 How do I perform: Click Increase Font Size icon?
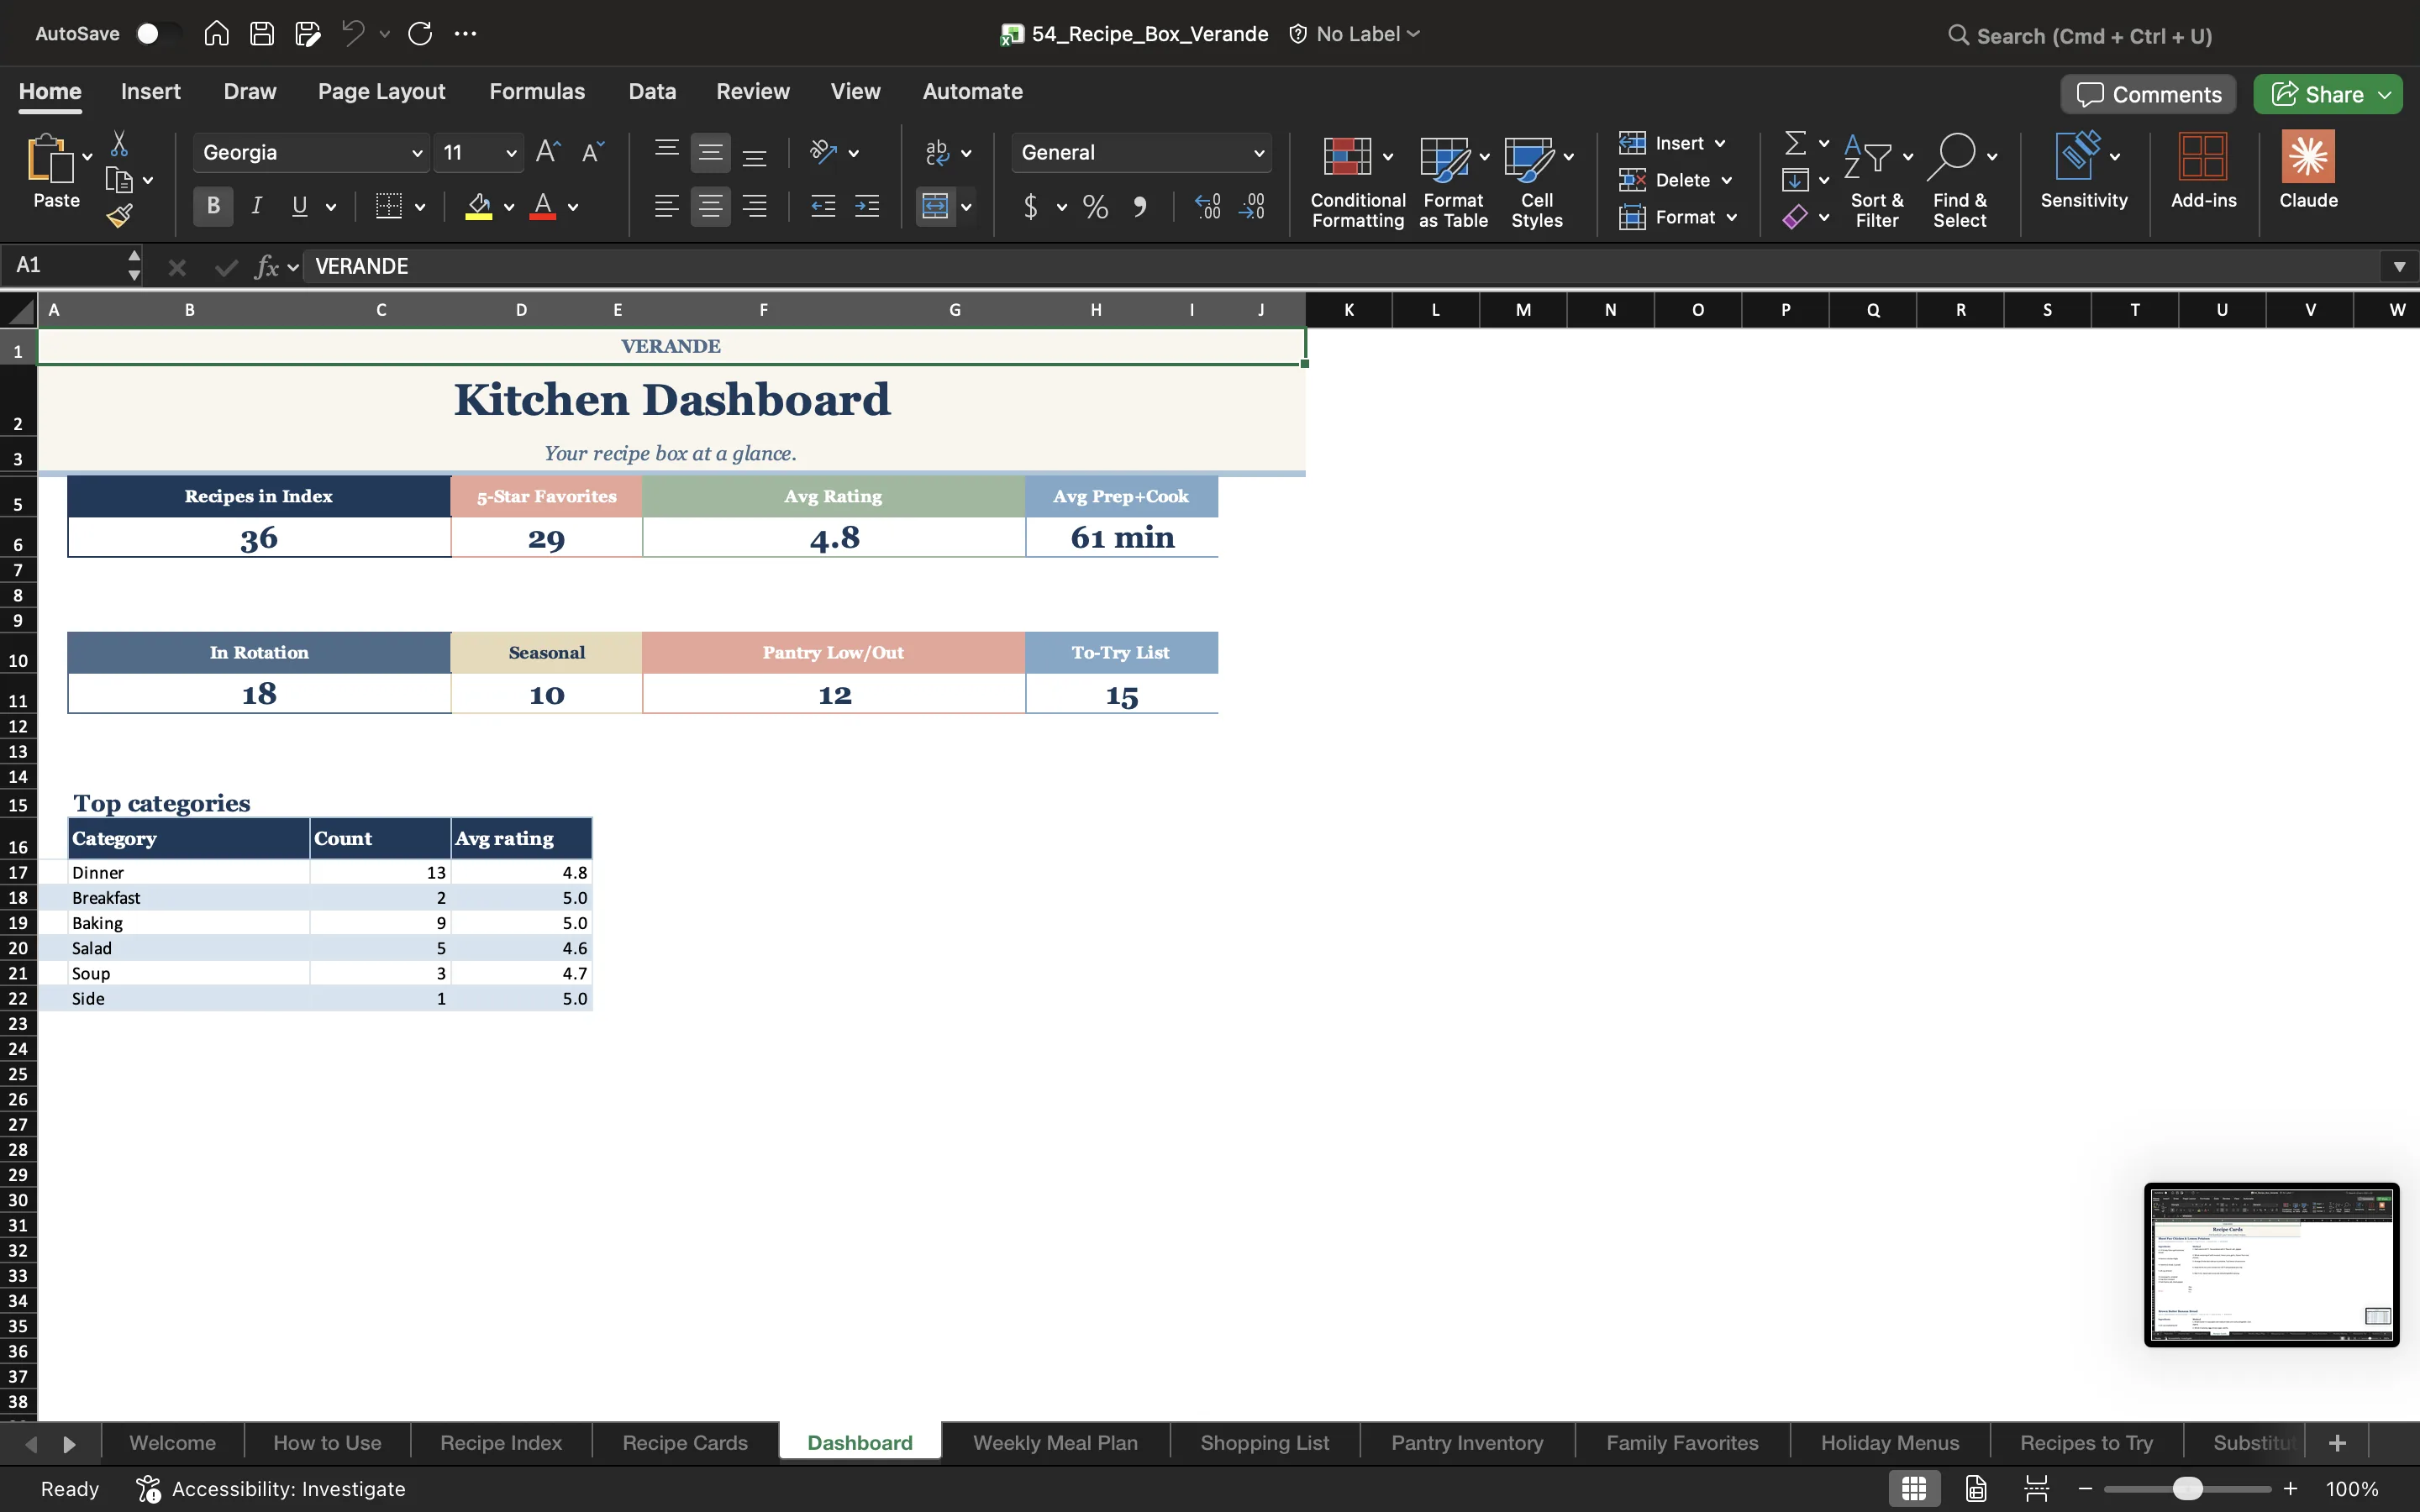[x=548, y=152]
